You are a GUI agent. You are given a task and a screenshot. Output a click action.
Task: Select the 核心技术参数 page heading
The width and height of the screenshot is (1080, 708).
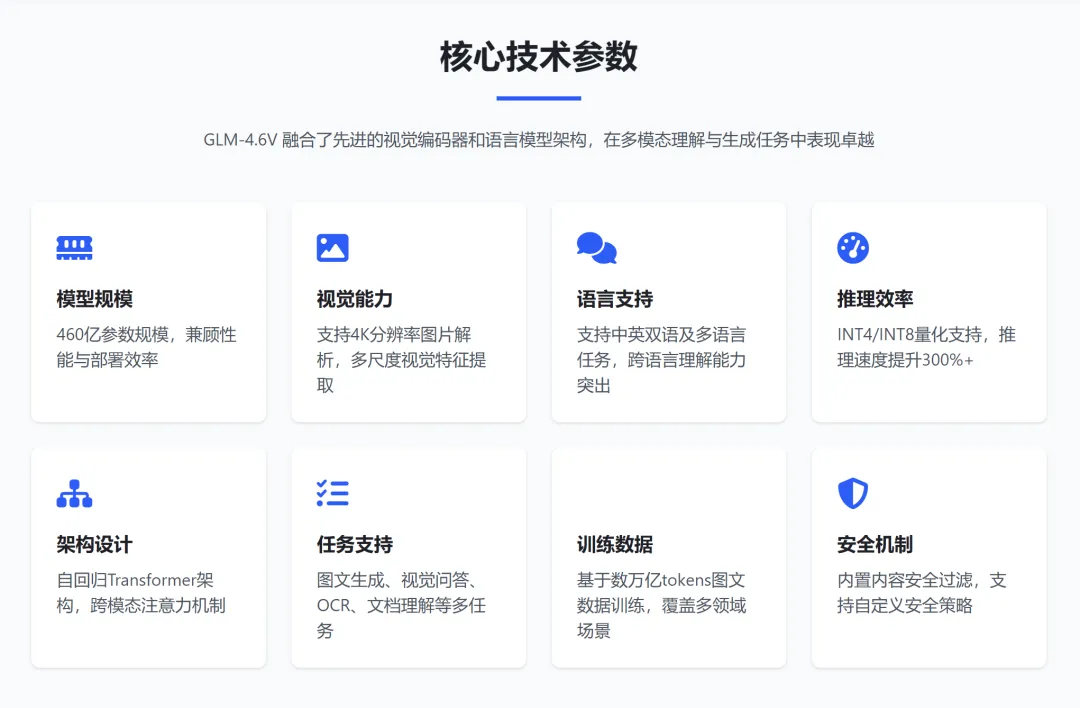coord(539,56)
